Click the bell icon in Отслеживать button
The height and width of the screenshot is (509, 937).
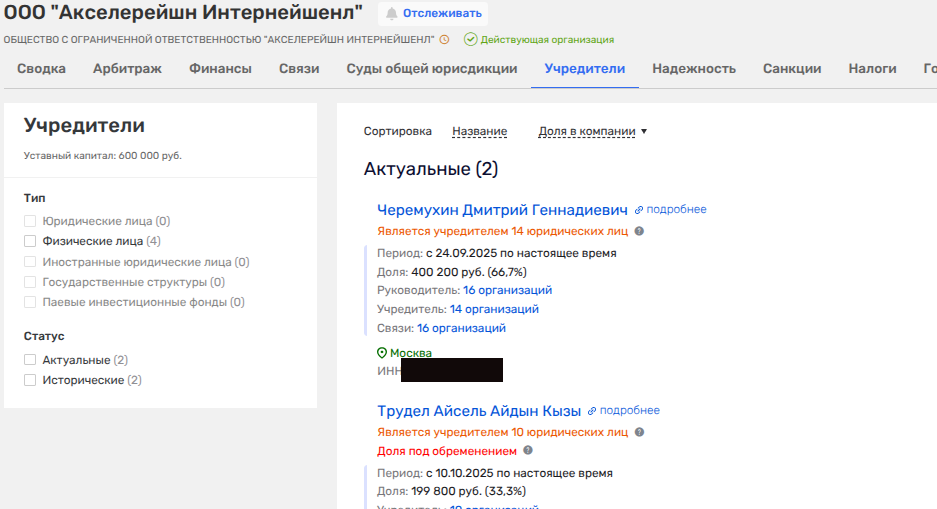(x=391, y=14)
